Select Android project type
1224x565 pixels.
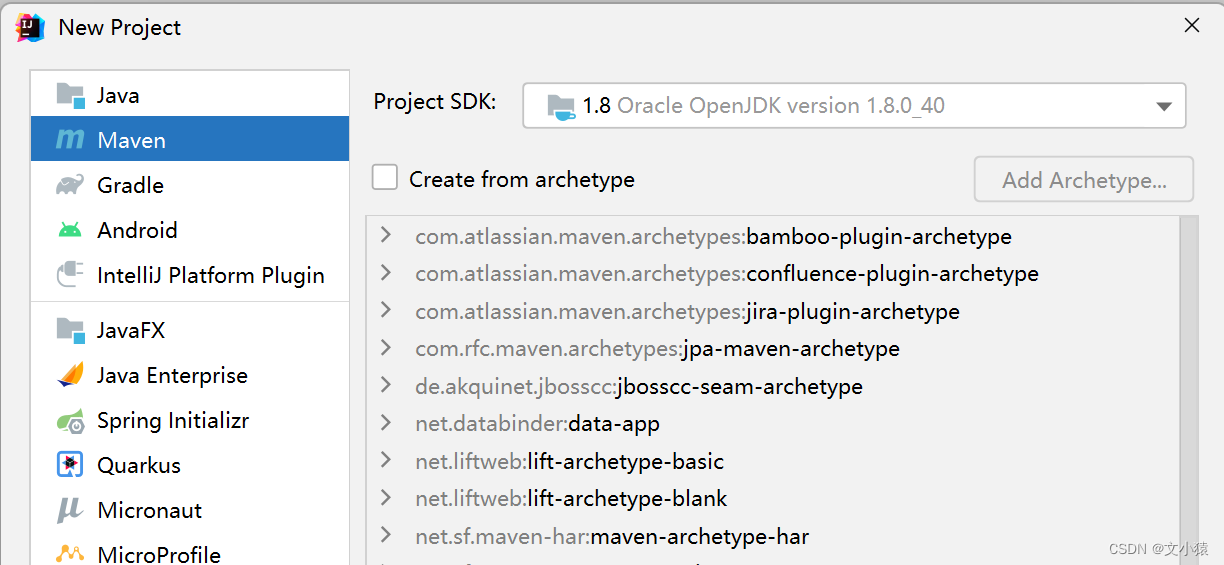[x=190, y=230]
